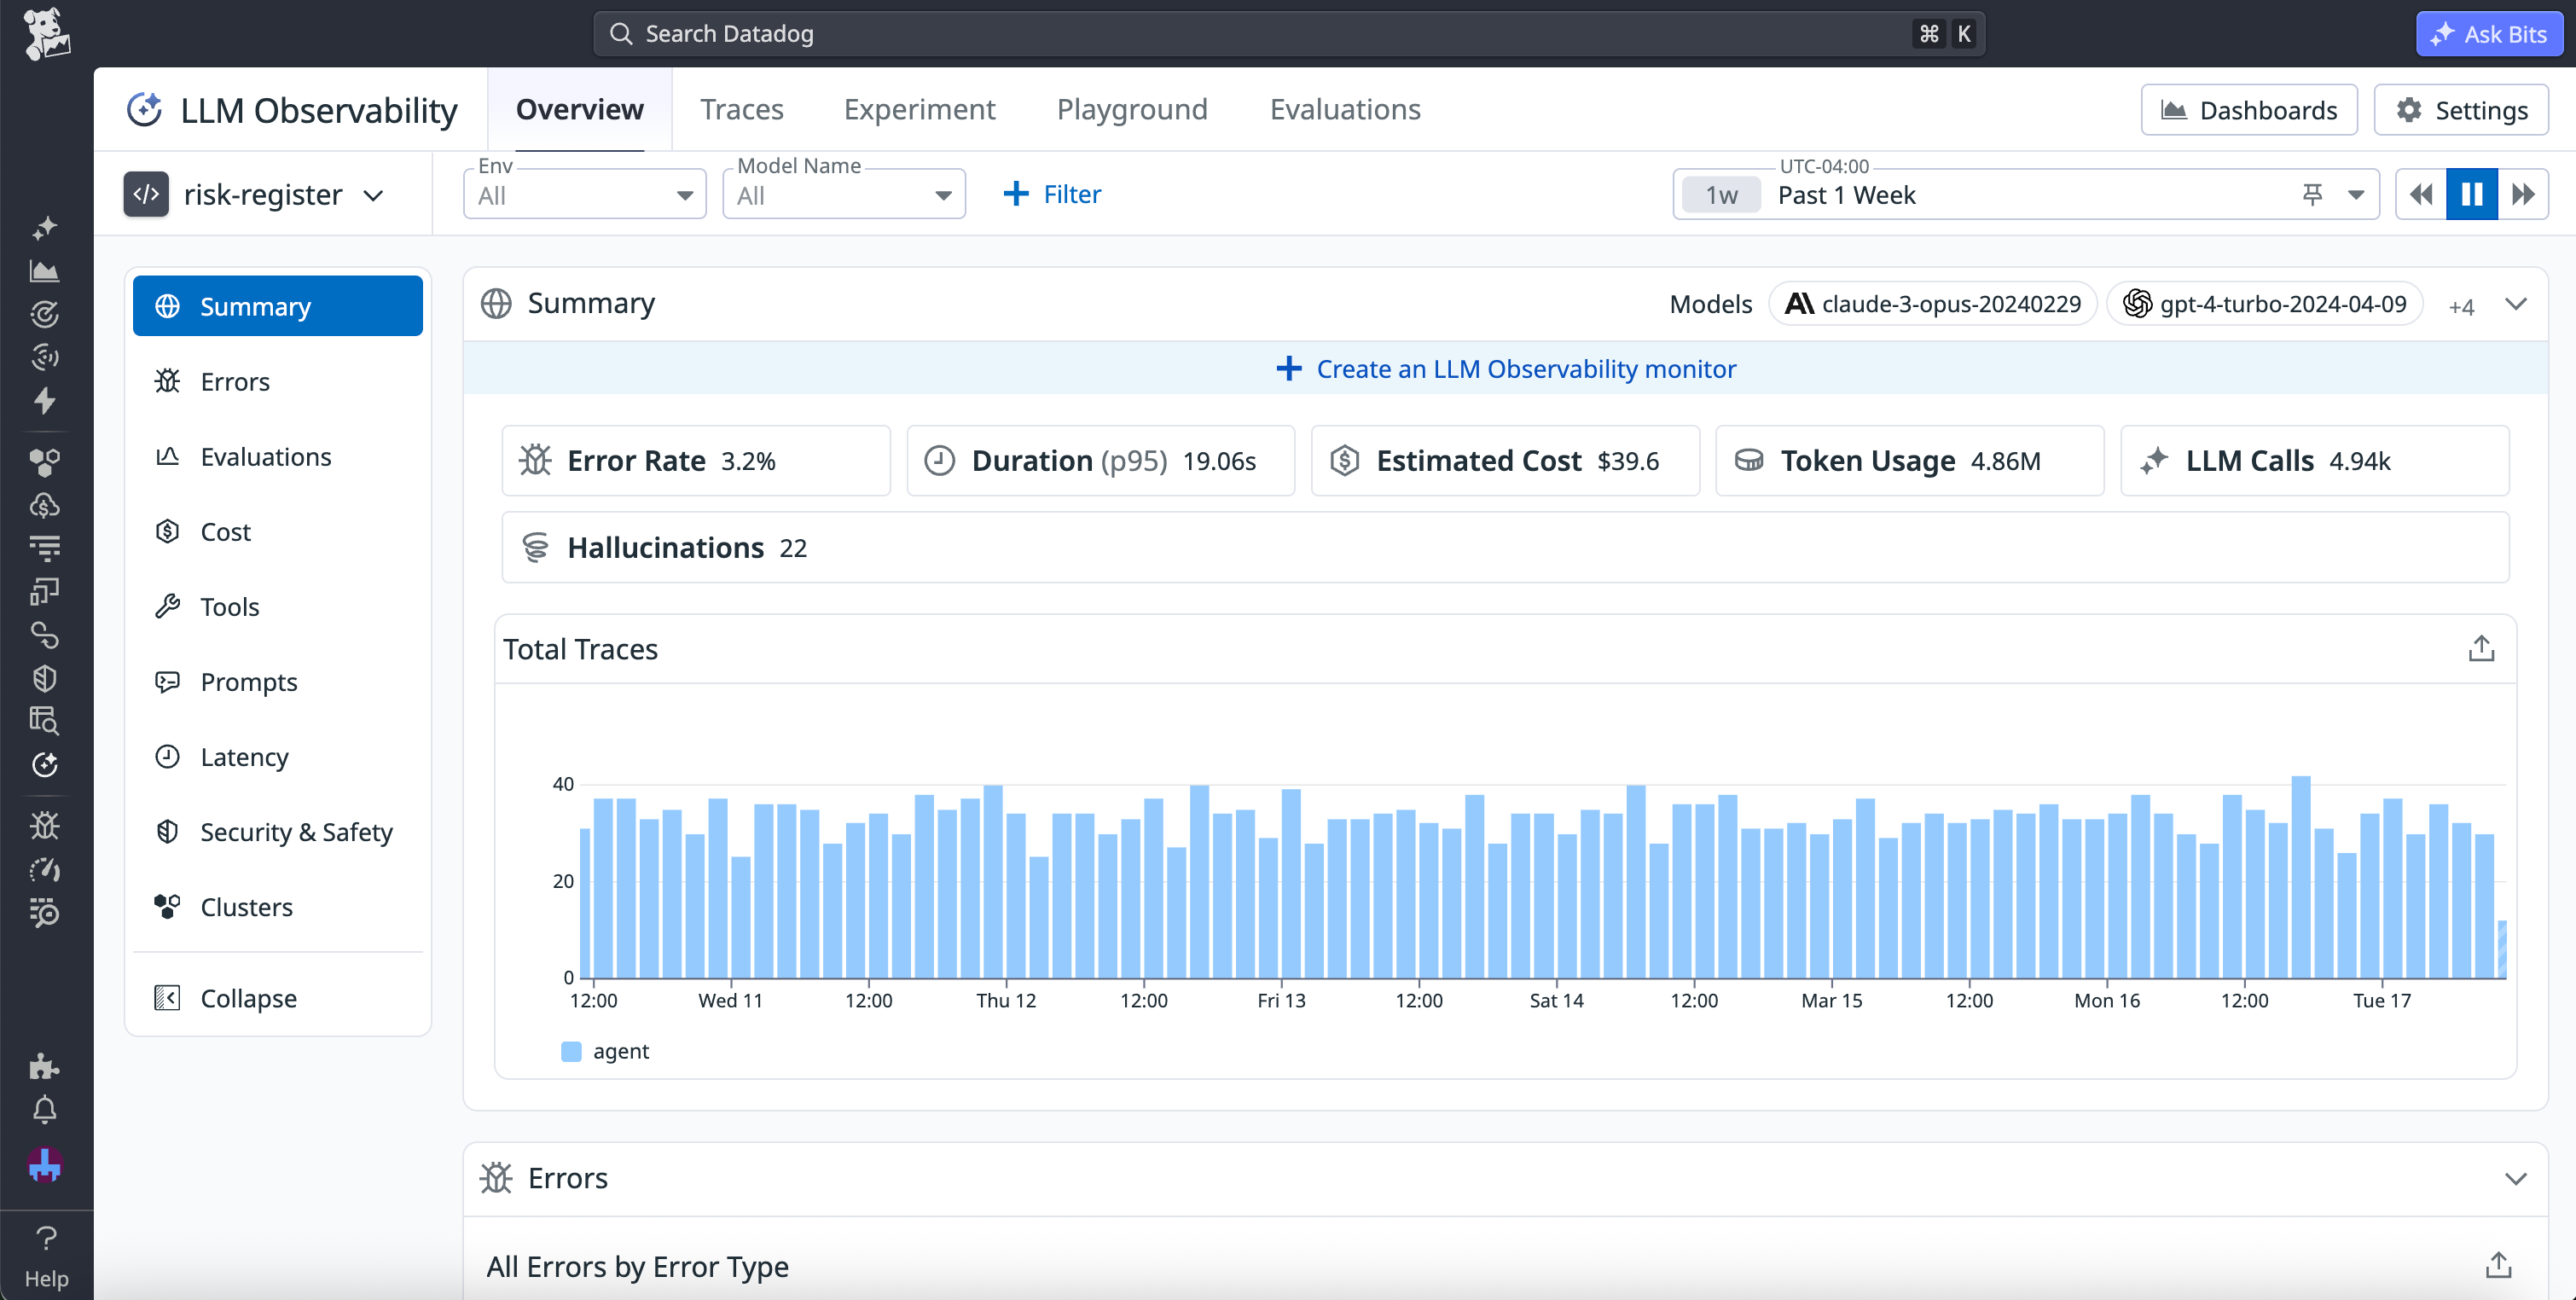Viewport: 2576px width, 1300px height.
Task: Collapse the LLM Observability navigation panel
Action: pyautogui.click(x=247, y=997)
